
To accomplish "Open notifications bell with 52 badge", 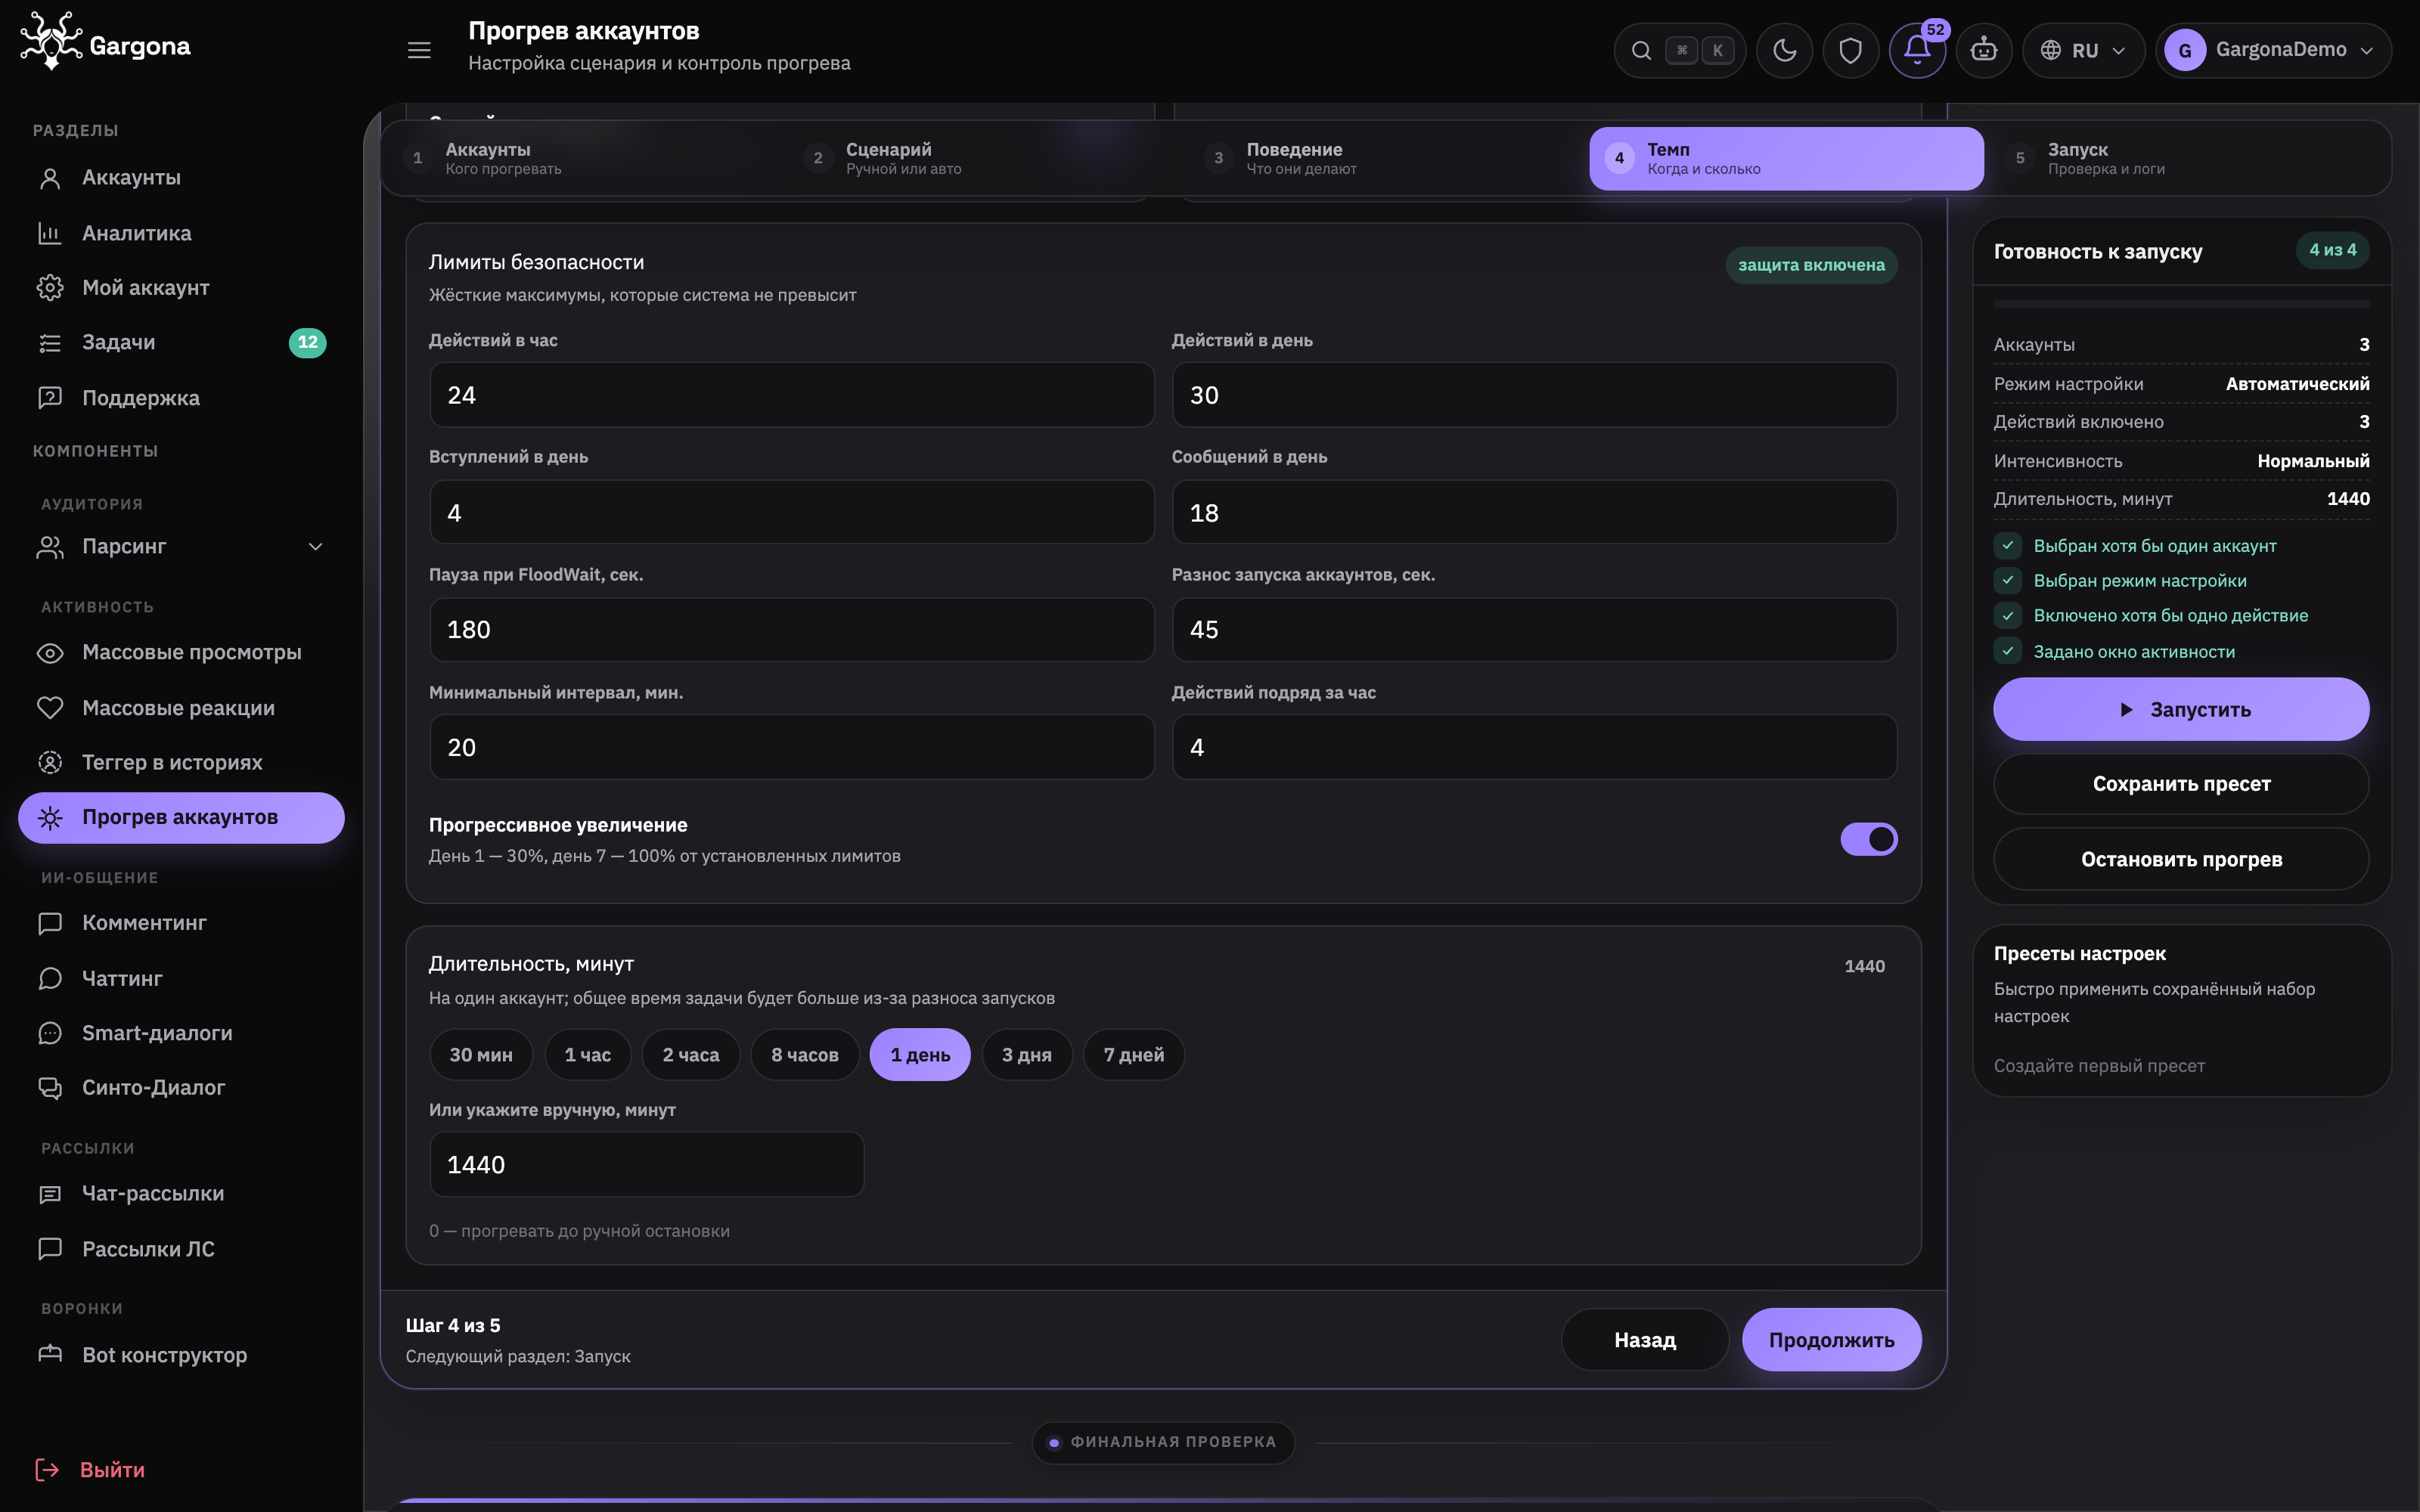I will click(x=1917, y=50).
